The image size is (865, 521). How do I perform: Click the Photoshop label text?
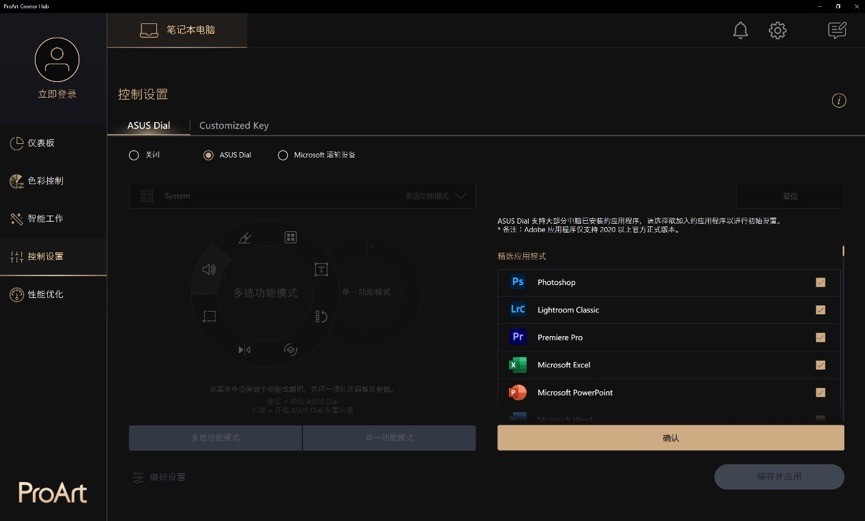pos(556,282)
